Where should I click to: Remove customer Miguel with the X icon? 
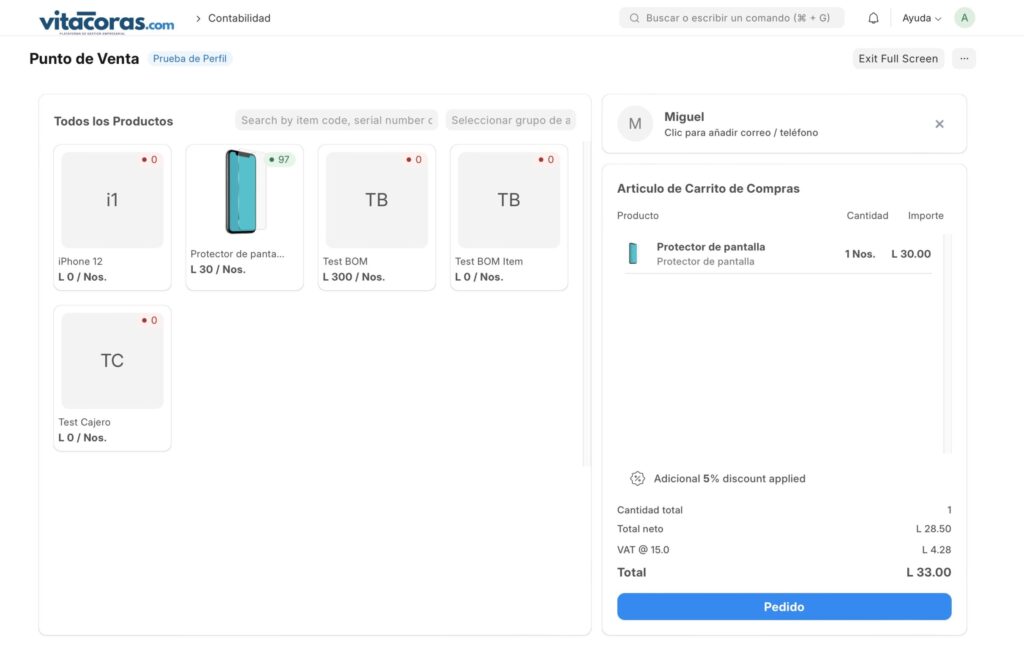pos(939,124)
